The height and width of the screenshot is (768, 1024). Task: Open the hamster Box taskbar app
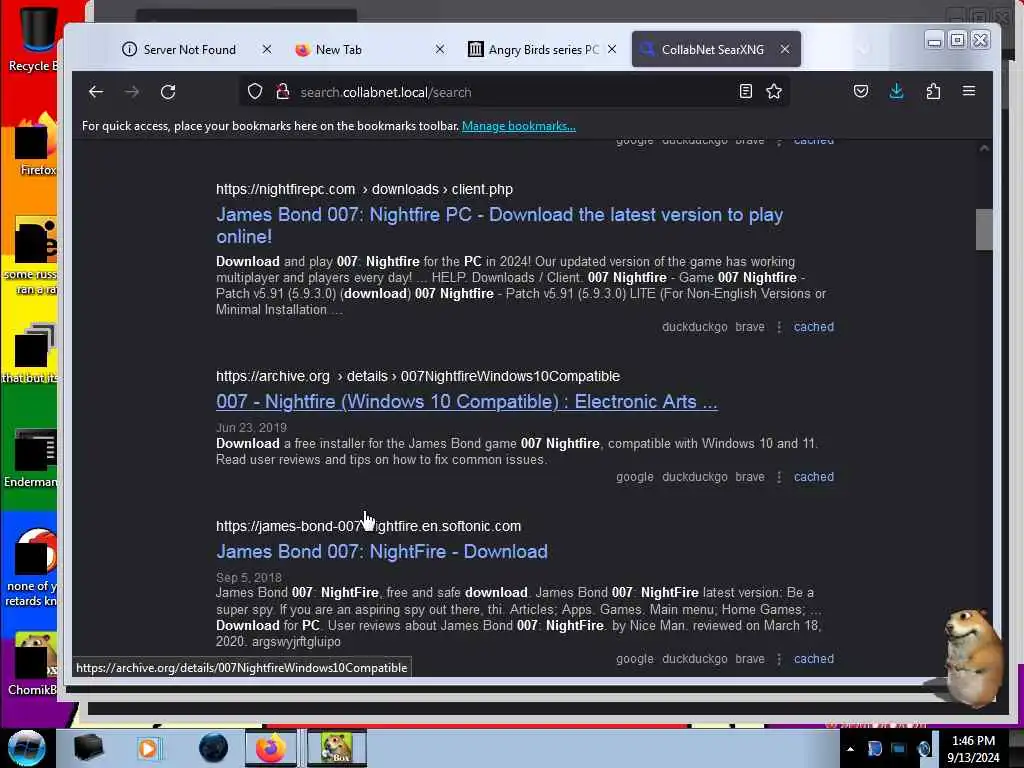coord(337,748)
